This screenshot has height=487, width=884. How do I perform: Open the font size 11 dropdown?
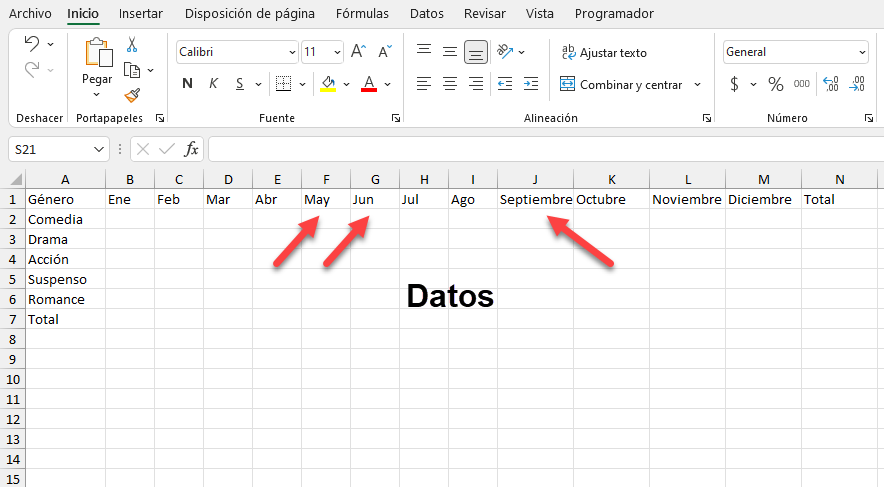point(337,52)
